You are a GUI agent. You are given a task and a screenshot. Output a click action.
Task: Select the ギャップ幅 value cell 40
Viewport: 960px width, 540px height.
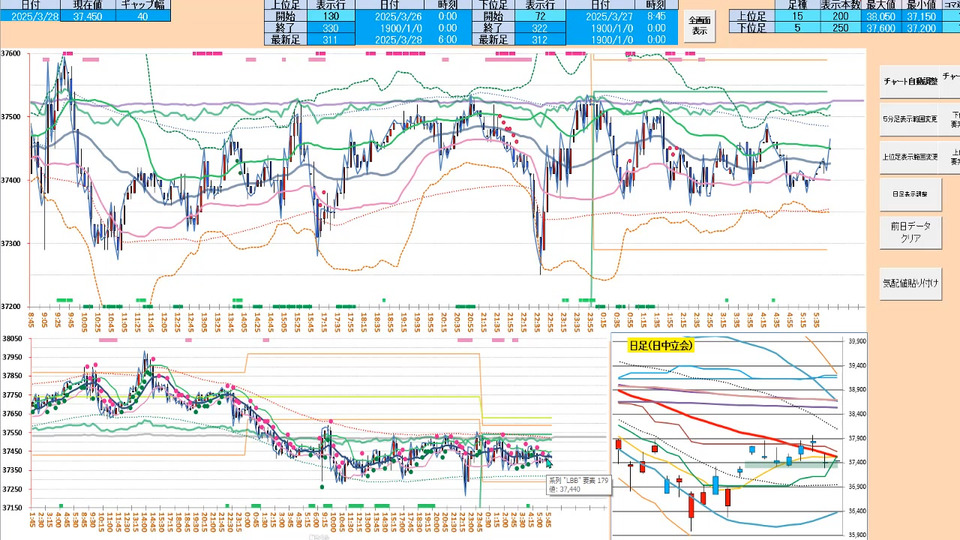(x=143, y=17)
